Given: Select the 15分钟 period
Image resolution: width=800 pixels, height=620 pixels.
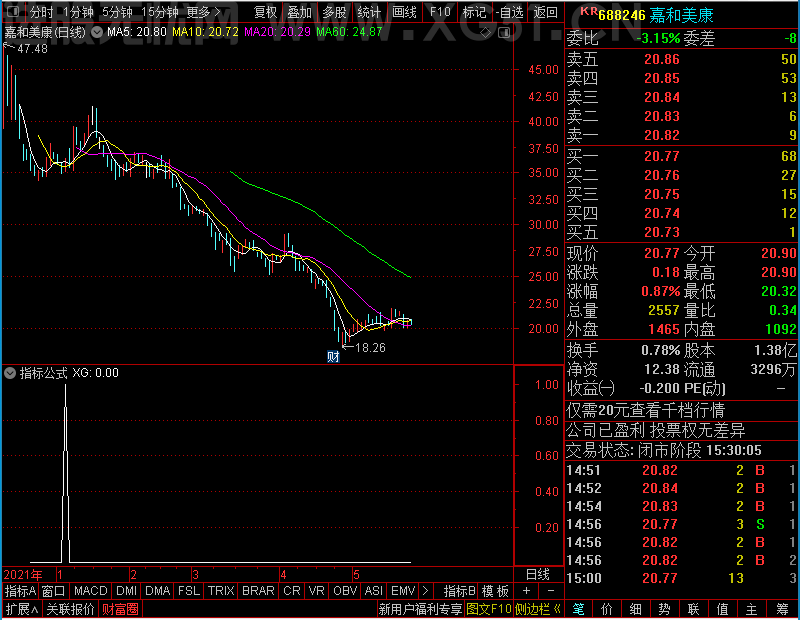Looking at the screenshot, I should pos(160,12).
